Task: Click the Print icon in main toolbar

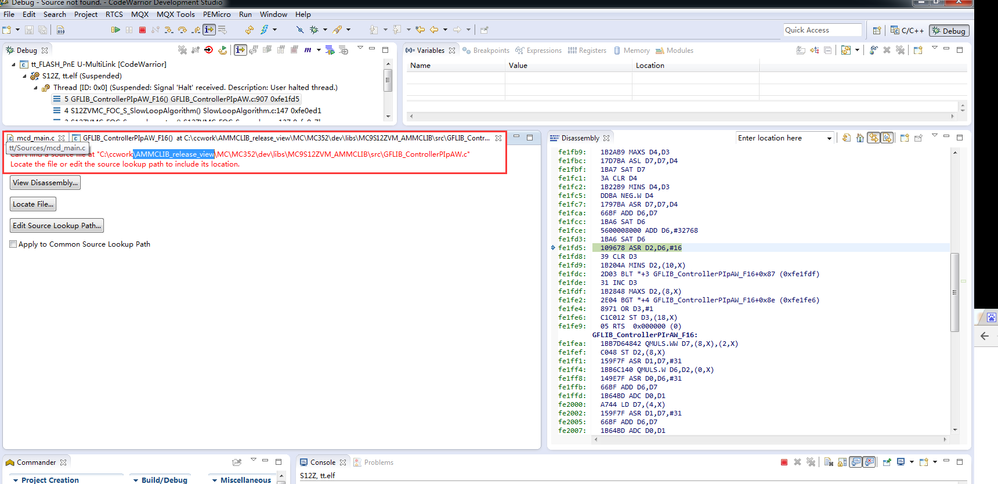Action: (60, 30)
